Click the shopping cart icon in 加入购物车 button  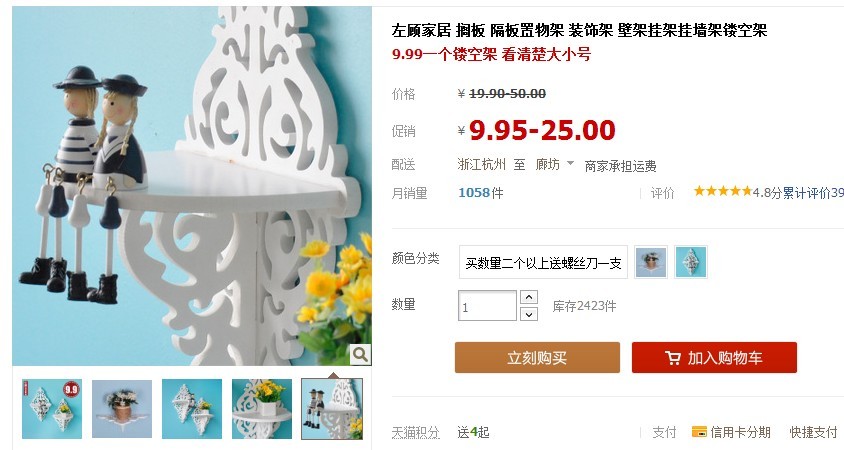click(673, 358)
